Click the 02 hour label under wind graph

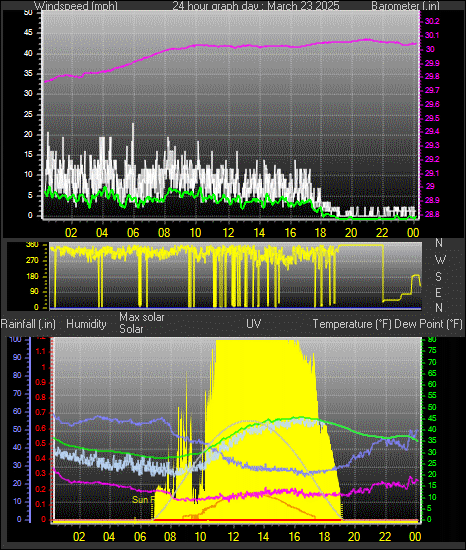(71, 233)
